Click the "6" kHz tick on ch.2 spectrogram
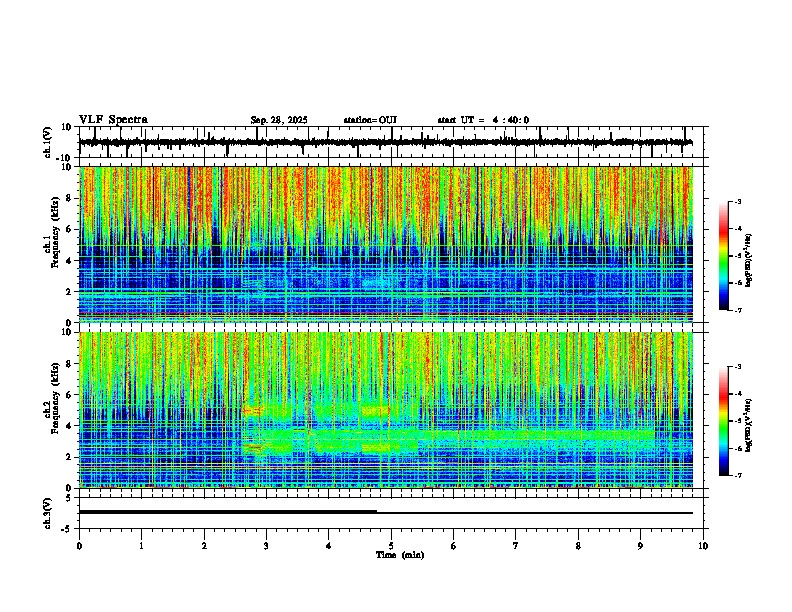The height and width of the screenshot is (612, 792). 70,394
